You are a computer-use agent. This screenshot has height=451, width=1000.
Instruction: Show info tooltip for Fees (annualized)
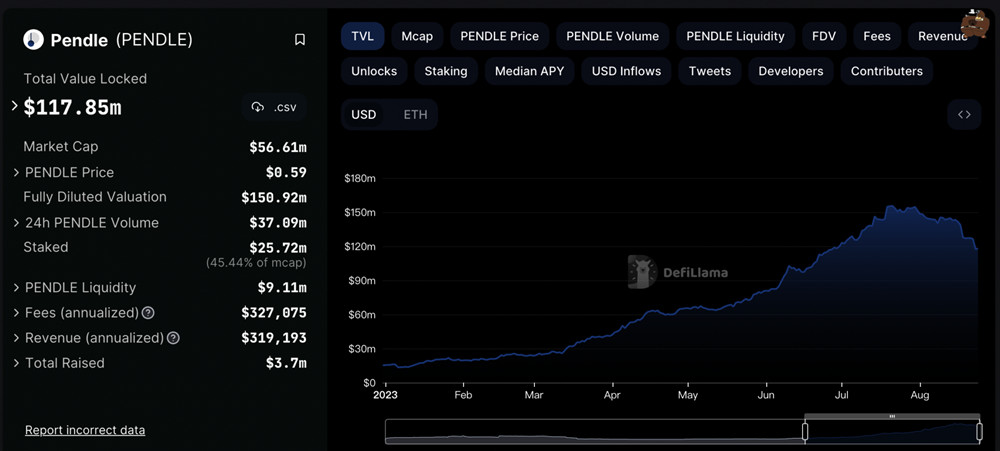point(148,313)
